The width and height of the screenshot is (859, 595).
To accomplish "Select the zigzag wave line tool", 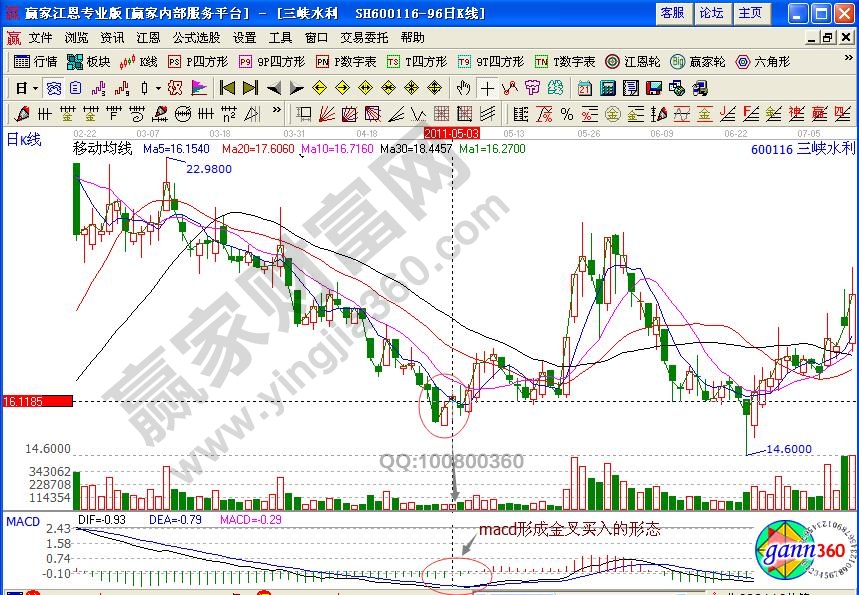I will tap(509, 88).
